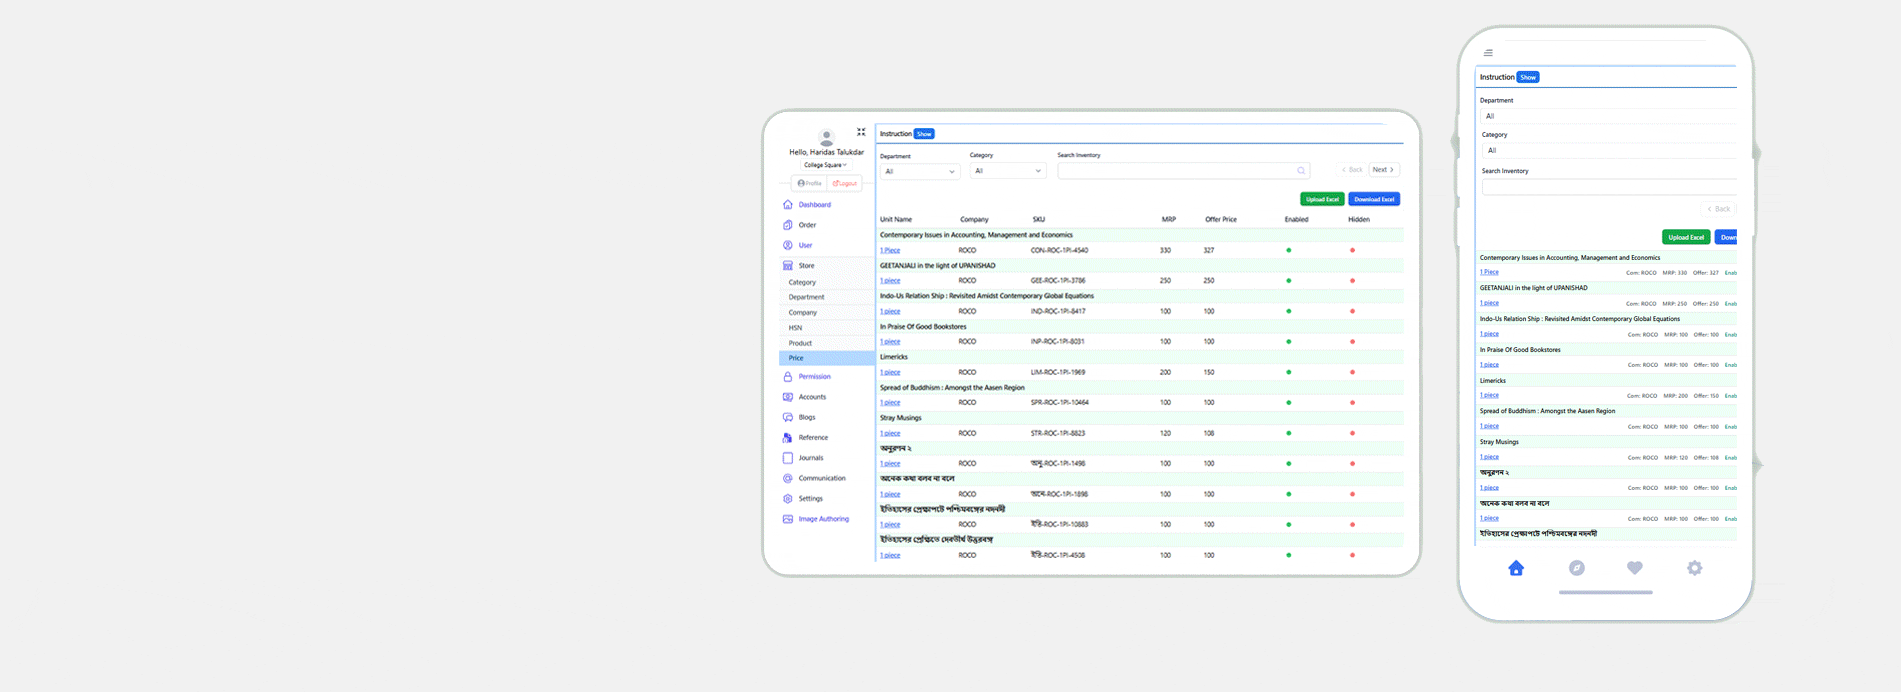Click the green Upload Excel button on tablet

coord(1322,199)
